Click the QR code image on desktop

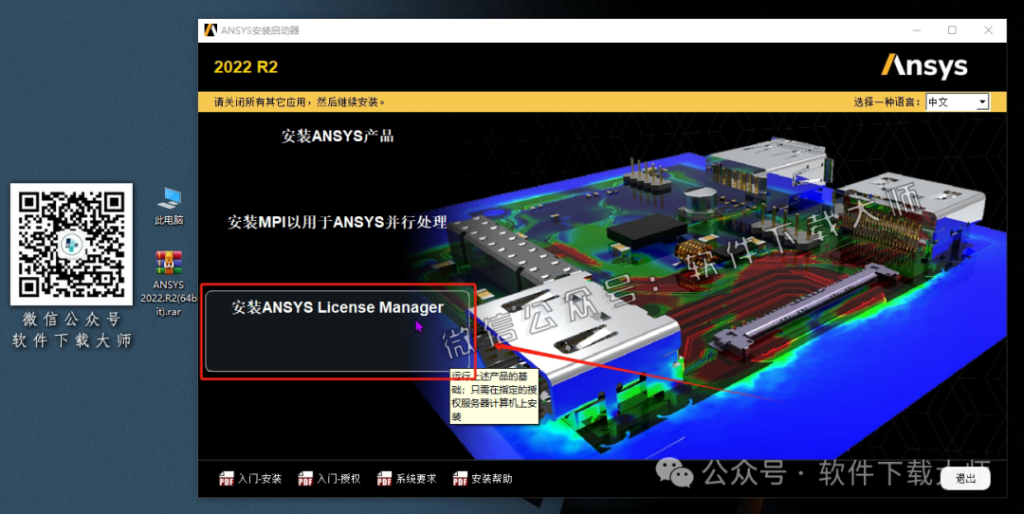point(71,244)
